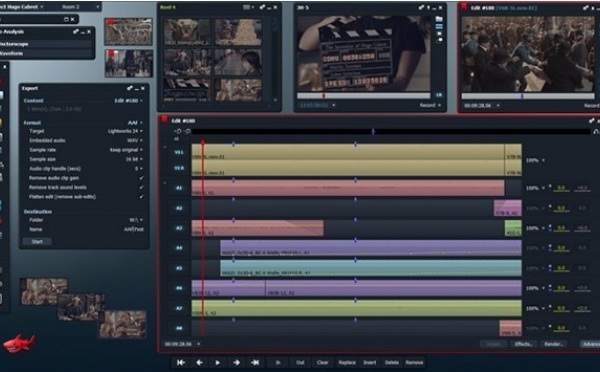Screen dimensions: 600x372
Task: Click the blue stripes icon beside clapperboard viewer
Action: coord(439,26)
